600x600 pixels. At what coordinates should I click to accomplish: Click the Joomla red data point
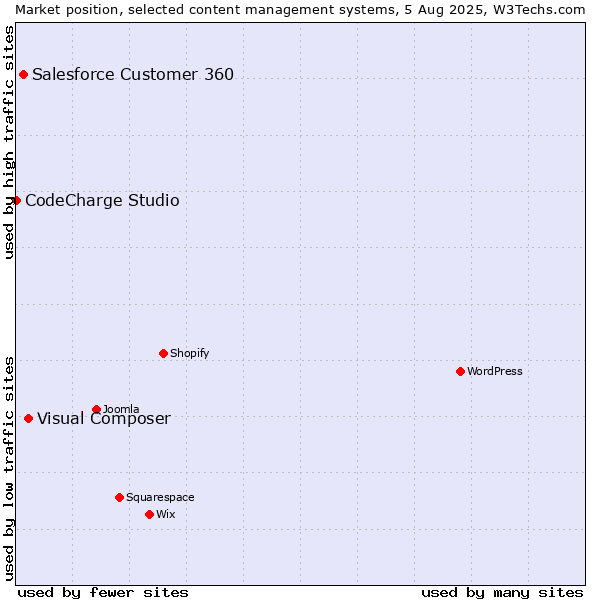(96, 409)
